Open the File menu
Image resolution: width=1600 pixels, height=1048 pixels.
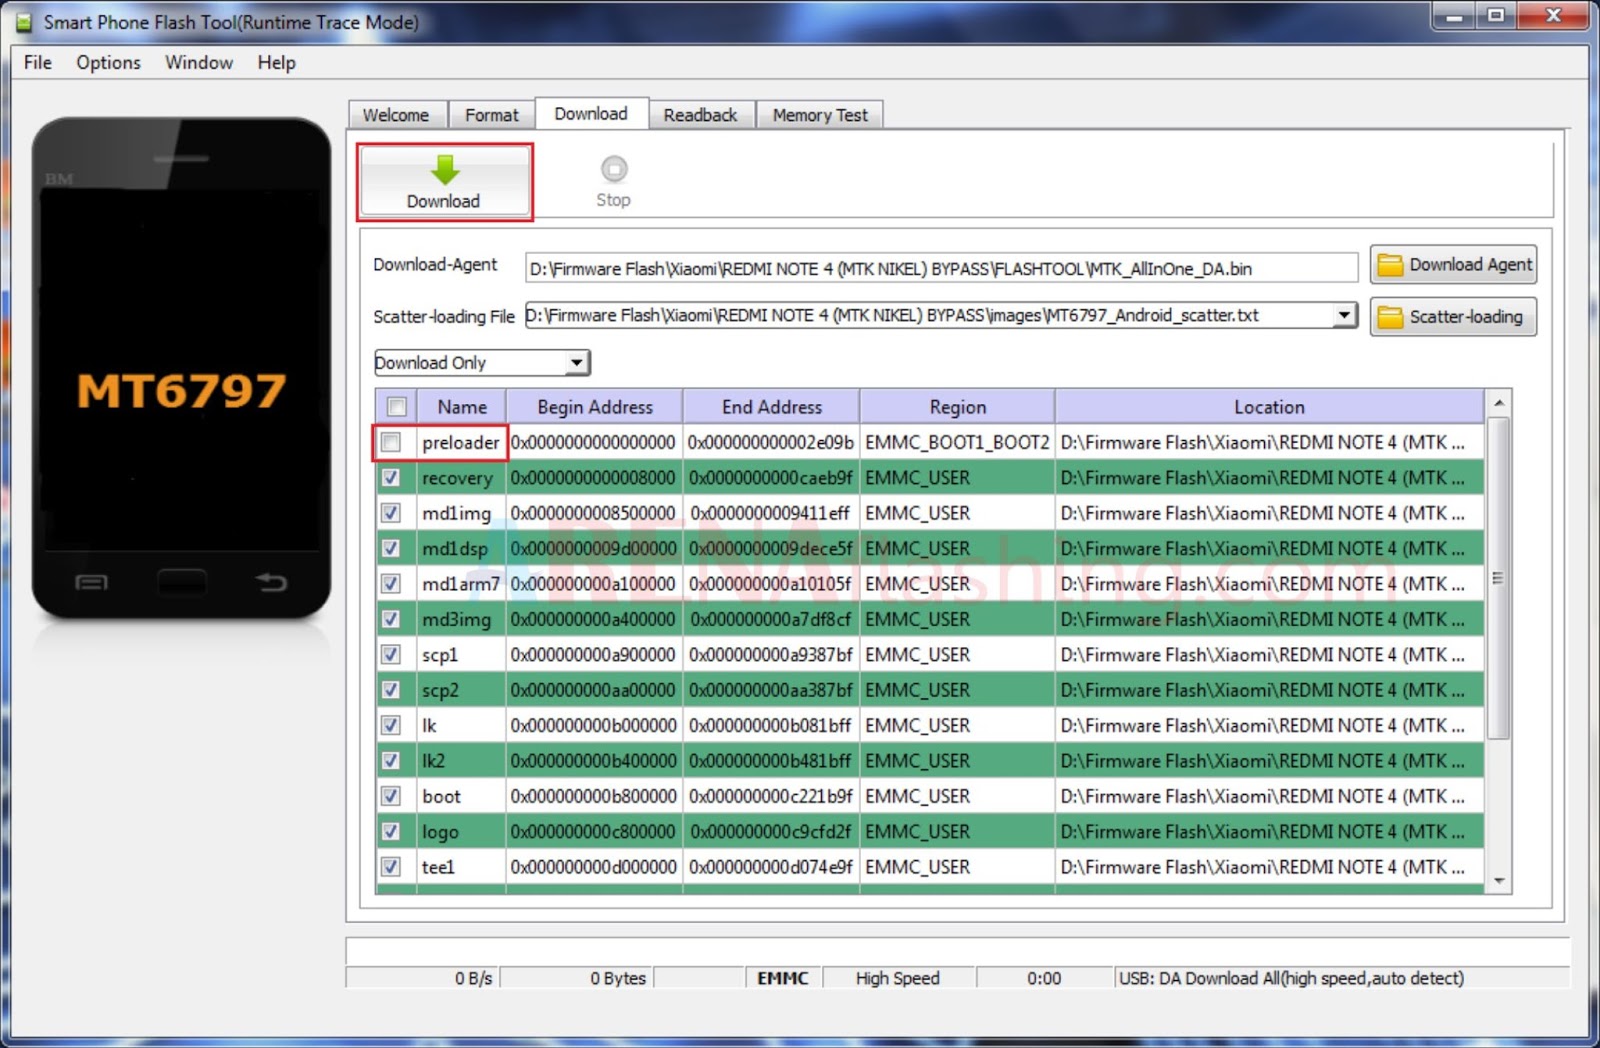point(38,62)
